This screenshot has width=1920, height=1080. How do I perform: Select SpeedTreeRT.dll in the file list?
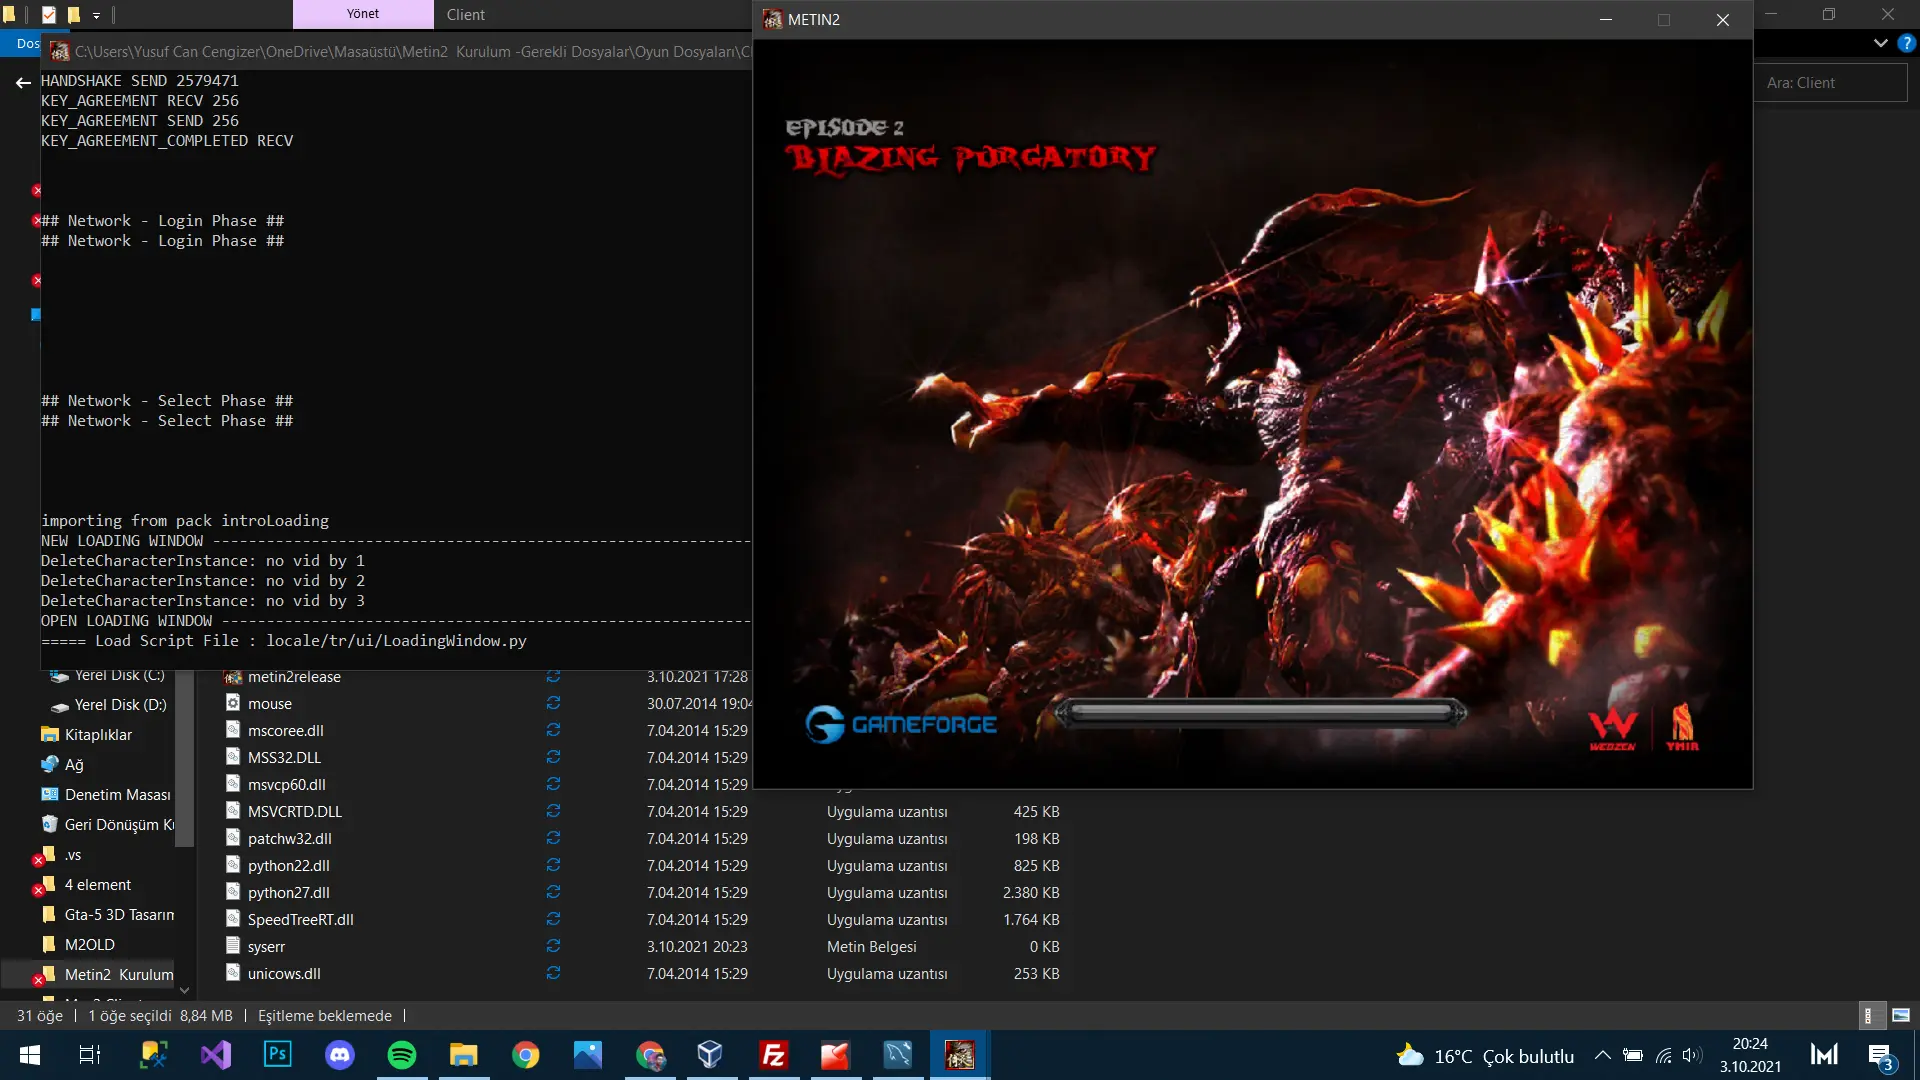pyautogui.click(x=301, y=920)
